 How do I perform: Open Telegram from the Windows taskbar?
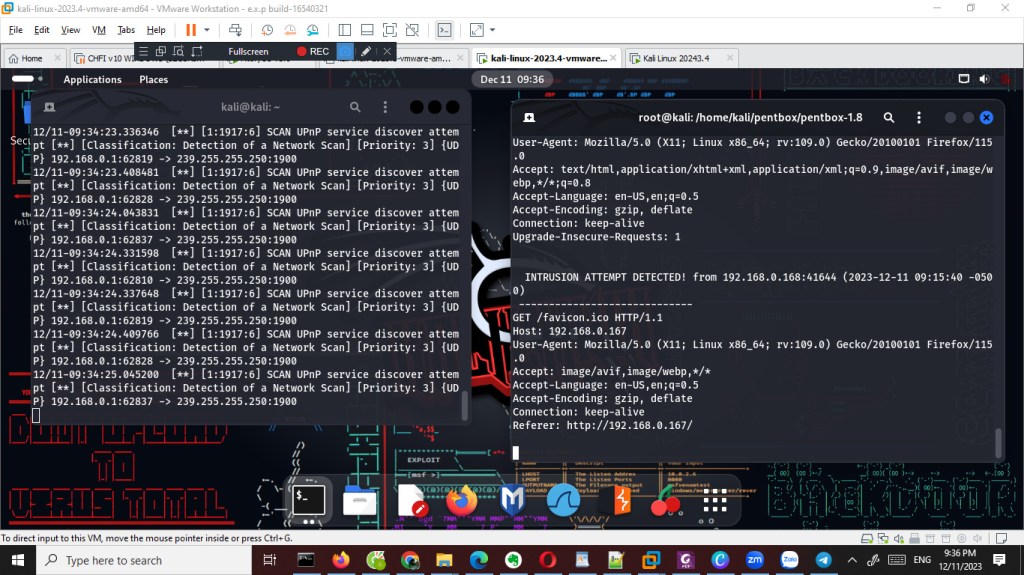(x=824, y=561)
